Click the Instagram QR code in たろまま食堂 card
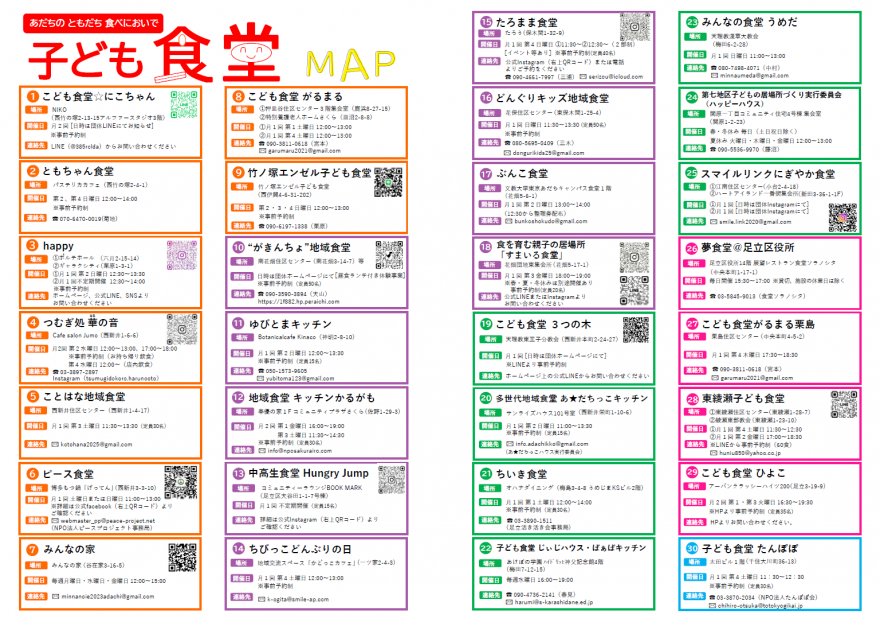The image size is (880, 622). coord(635,27)
